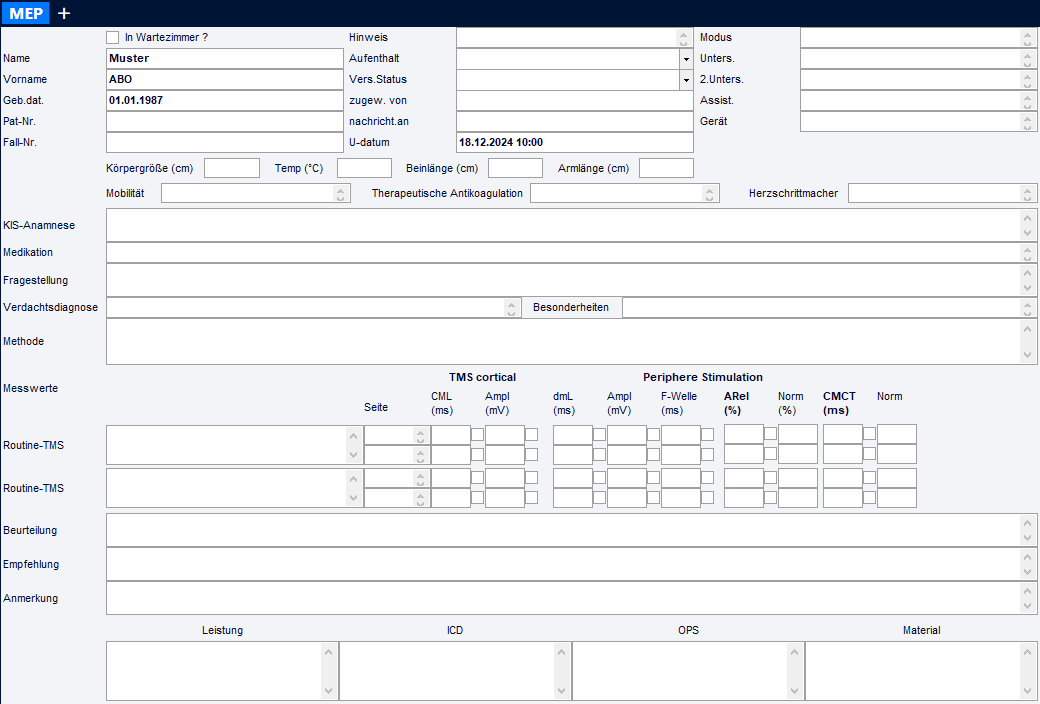Open Therapeutische Antikoagulation selector arrows
1040x704 pixels.
pos(709,193)
